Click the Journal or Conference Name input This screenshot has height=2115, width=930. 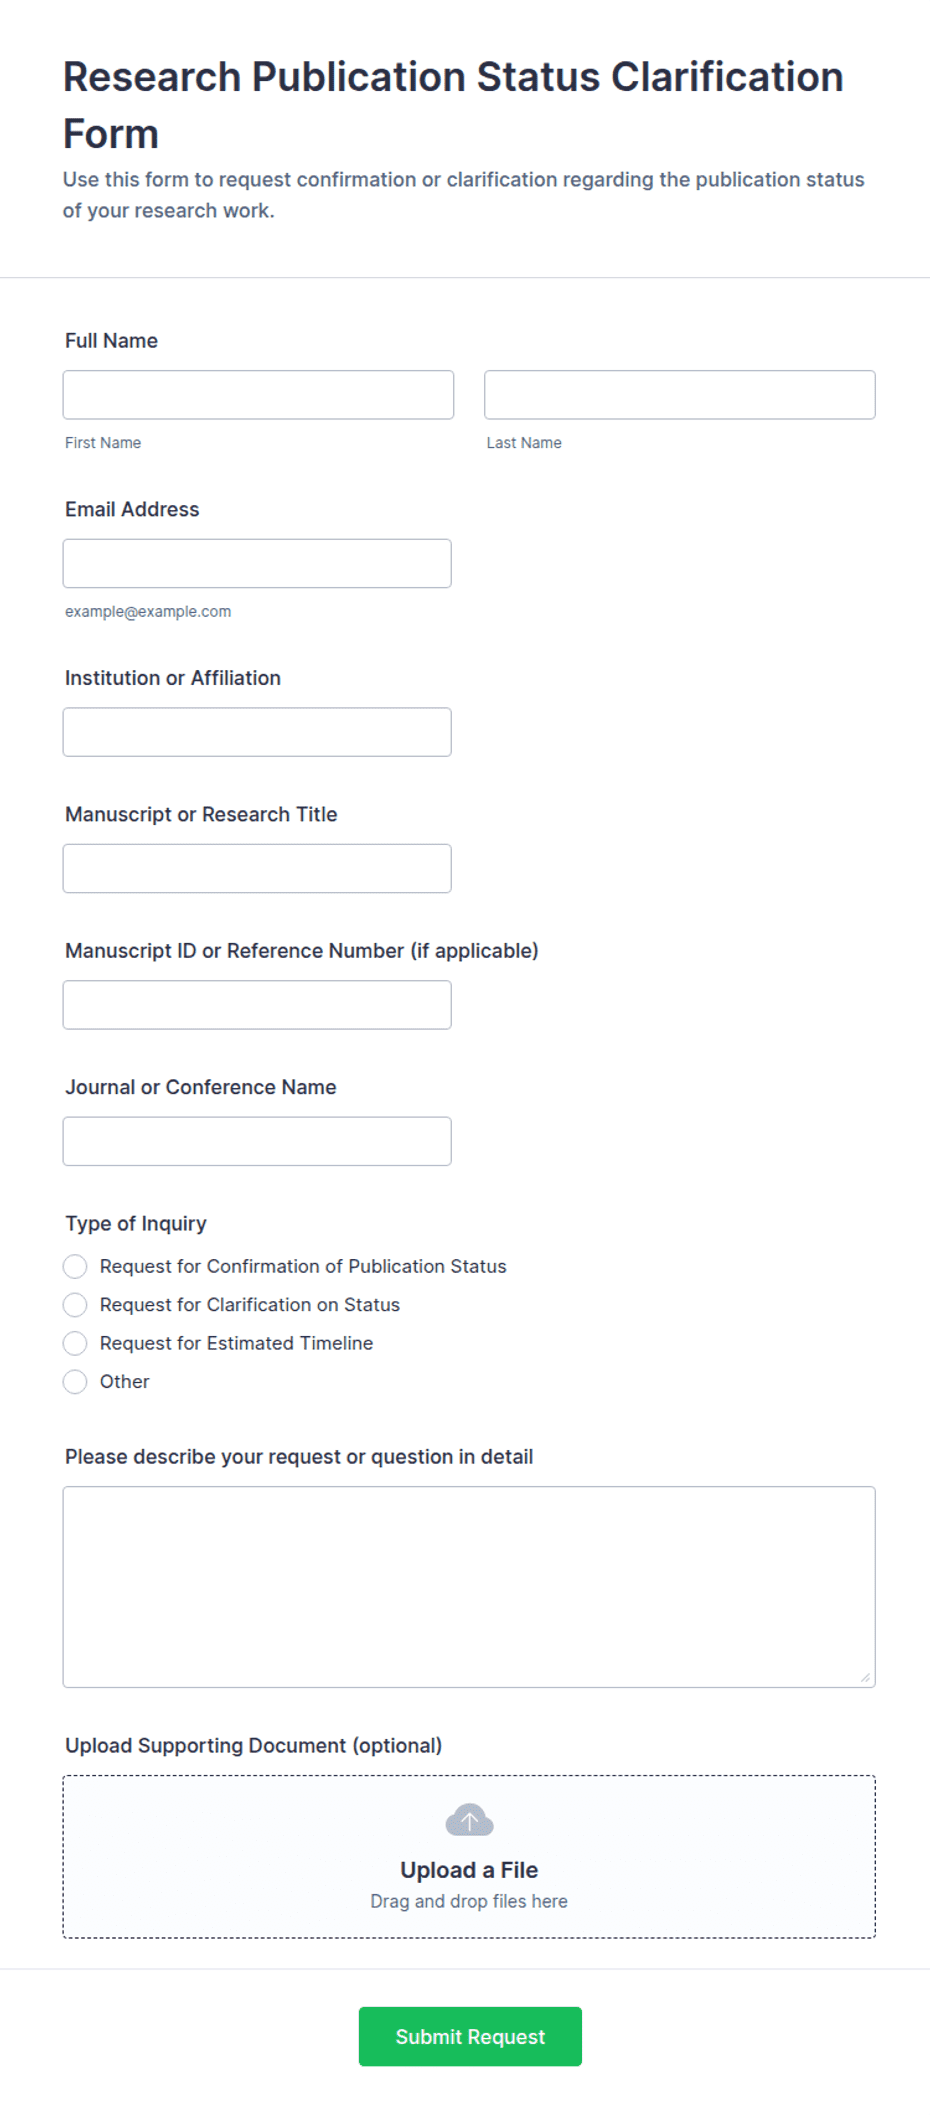(x=257, y=1141)
